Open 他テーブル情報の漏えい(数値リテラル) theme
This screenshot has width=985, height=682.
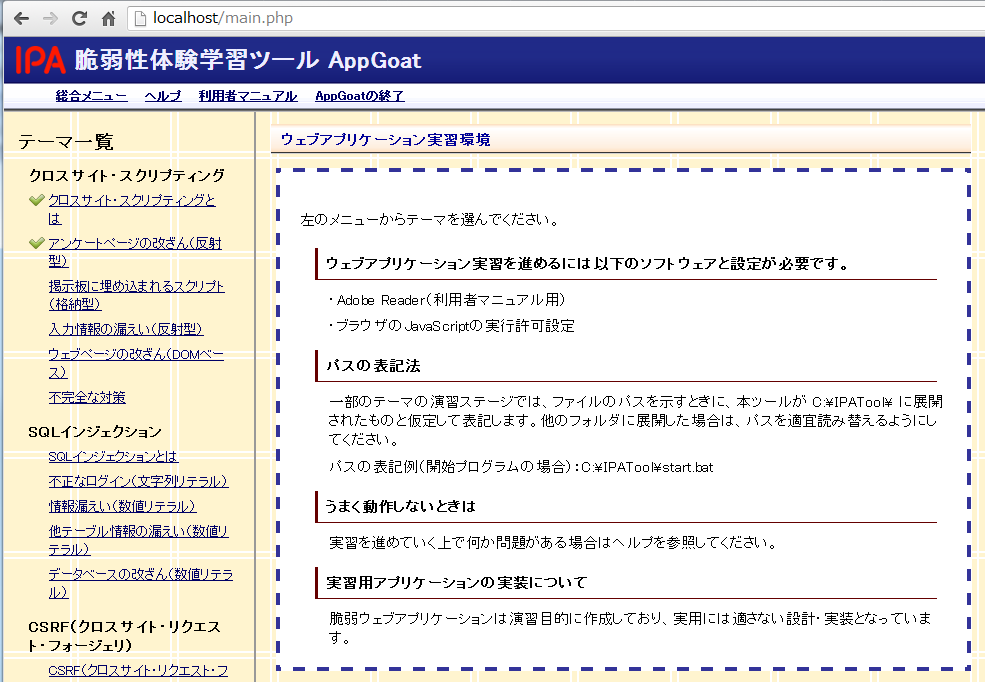(x=138, y=540)
